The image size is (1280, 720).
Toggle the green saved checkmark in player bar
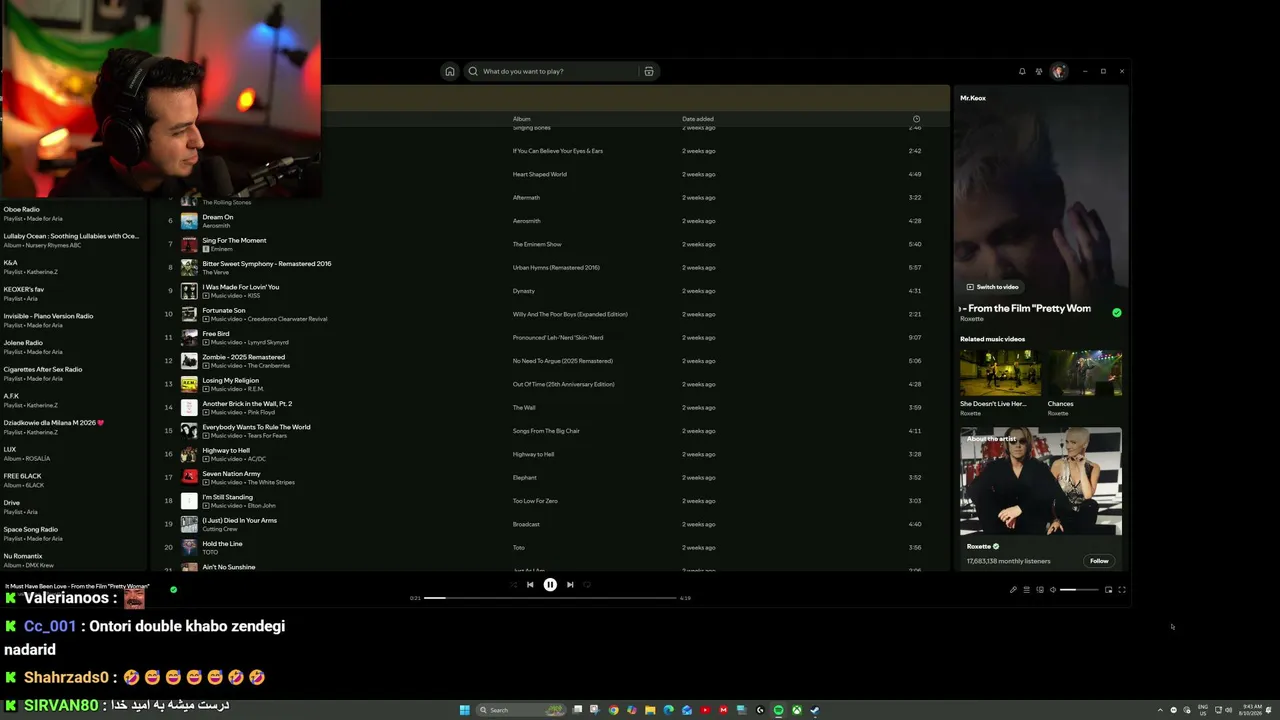pos(173,590)
